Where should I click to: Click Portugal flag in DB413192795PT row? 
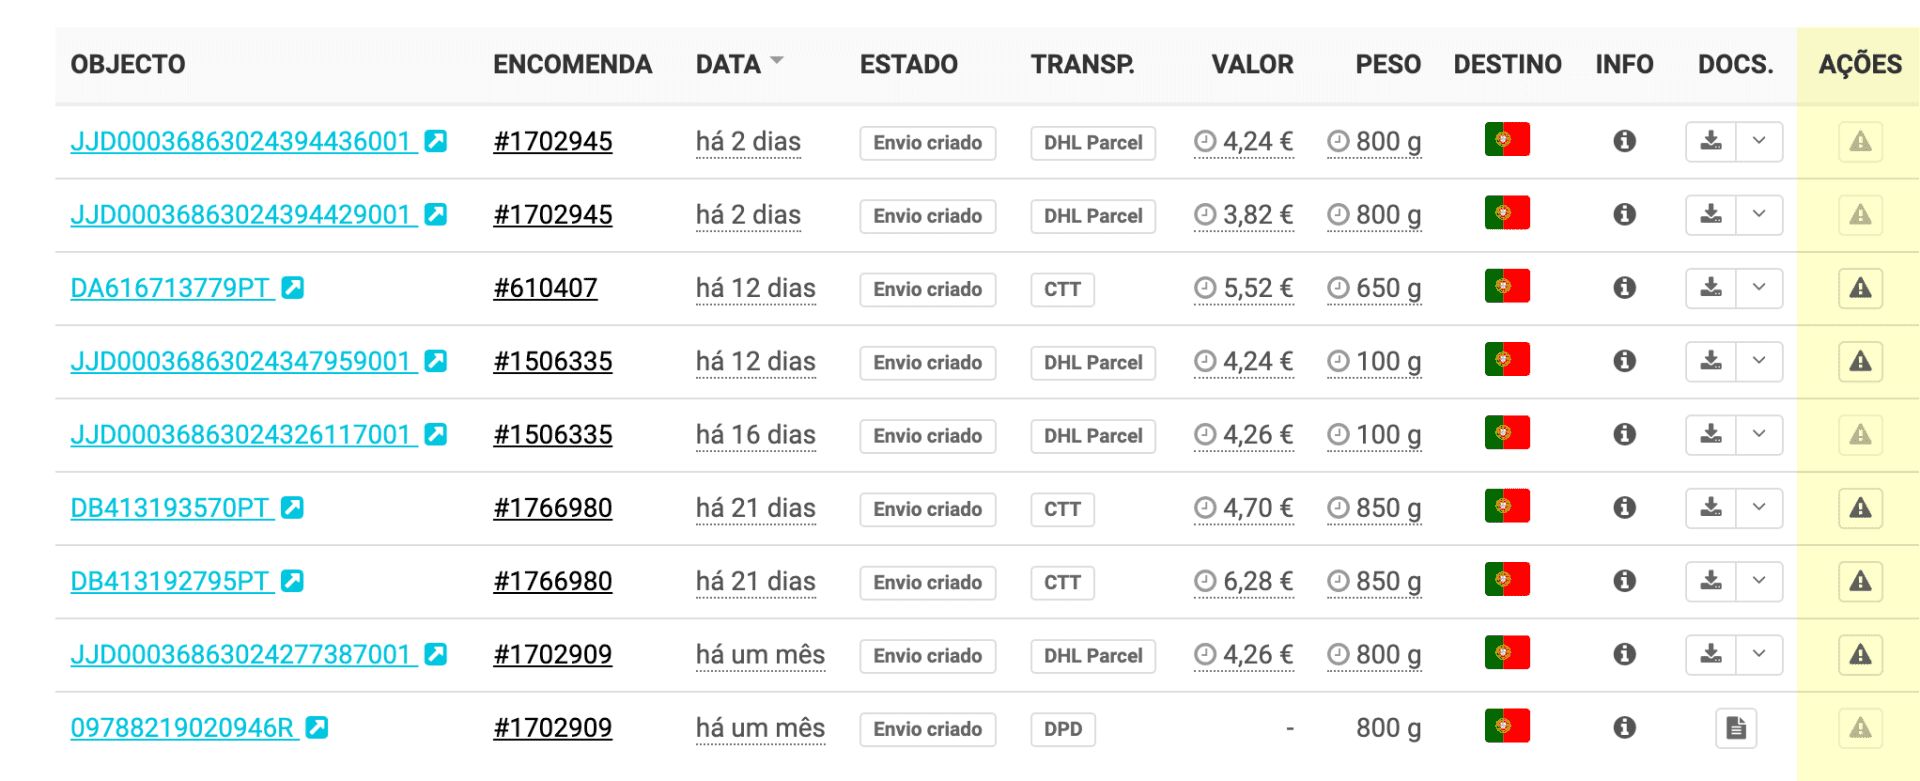tap(1507, 580)
